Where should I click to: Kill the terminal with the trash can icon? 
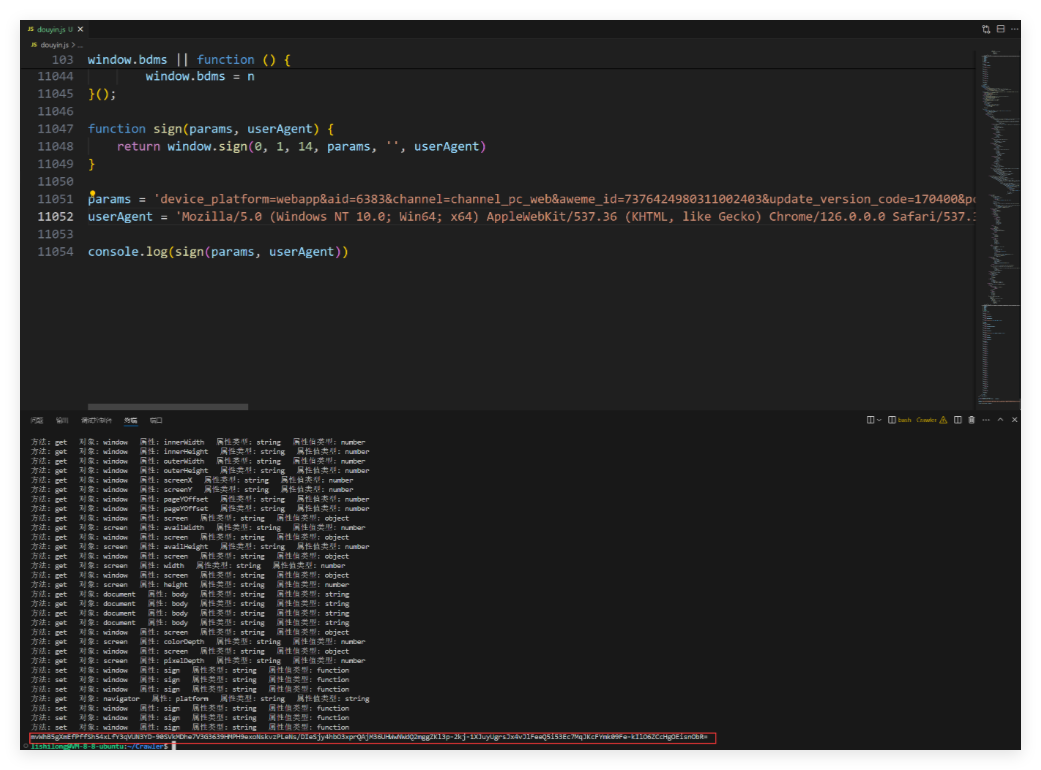[971, 420]
